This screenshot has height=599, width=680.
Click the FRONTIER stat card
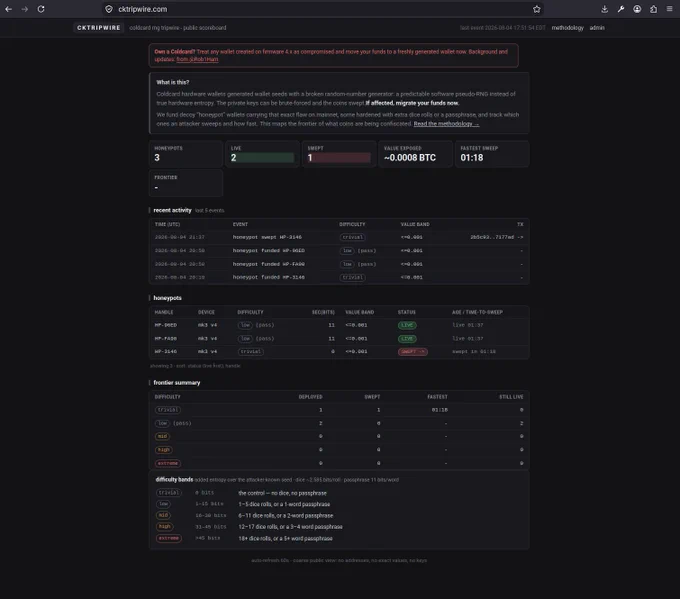point(186,183)
